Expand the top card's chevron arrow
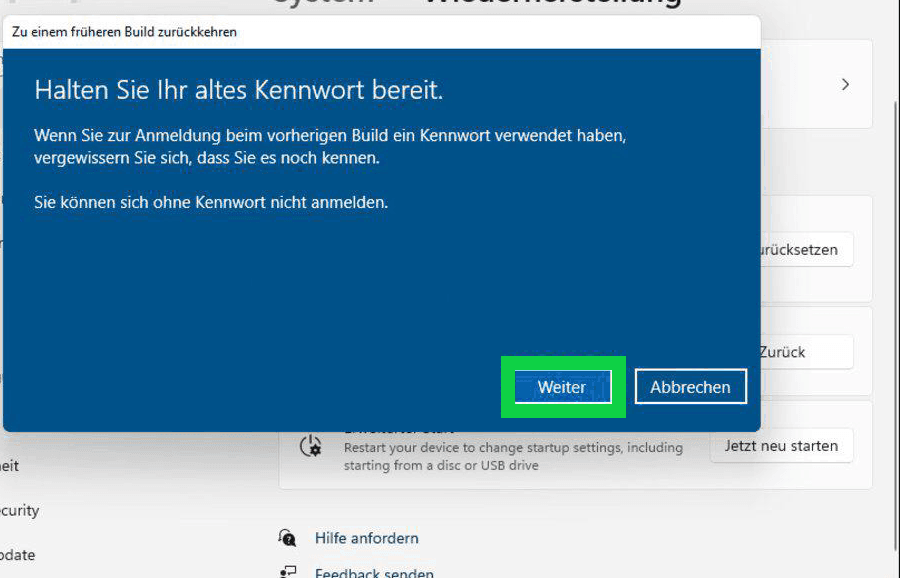The image size is (900, 578). coord(845,85)
